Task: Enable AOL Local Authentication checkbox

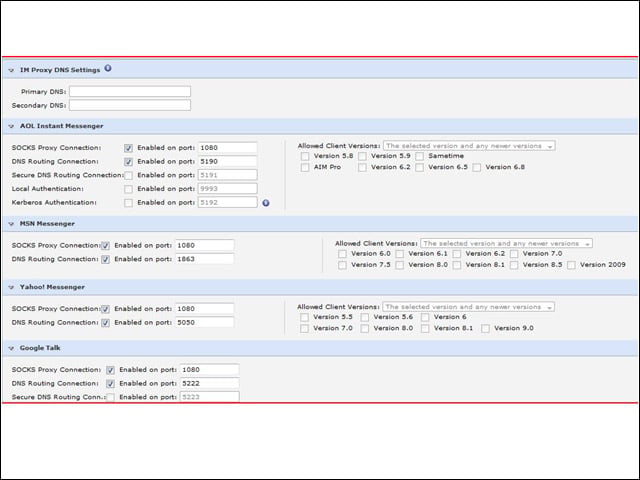Action: 128,189
